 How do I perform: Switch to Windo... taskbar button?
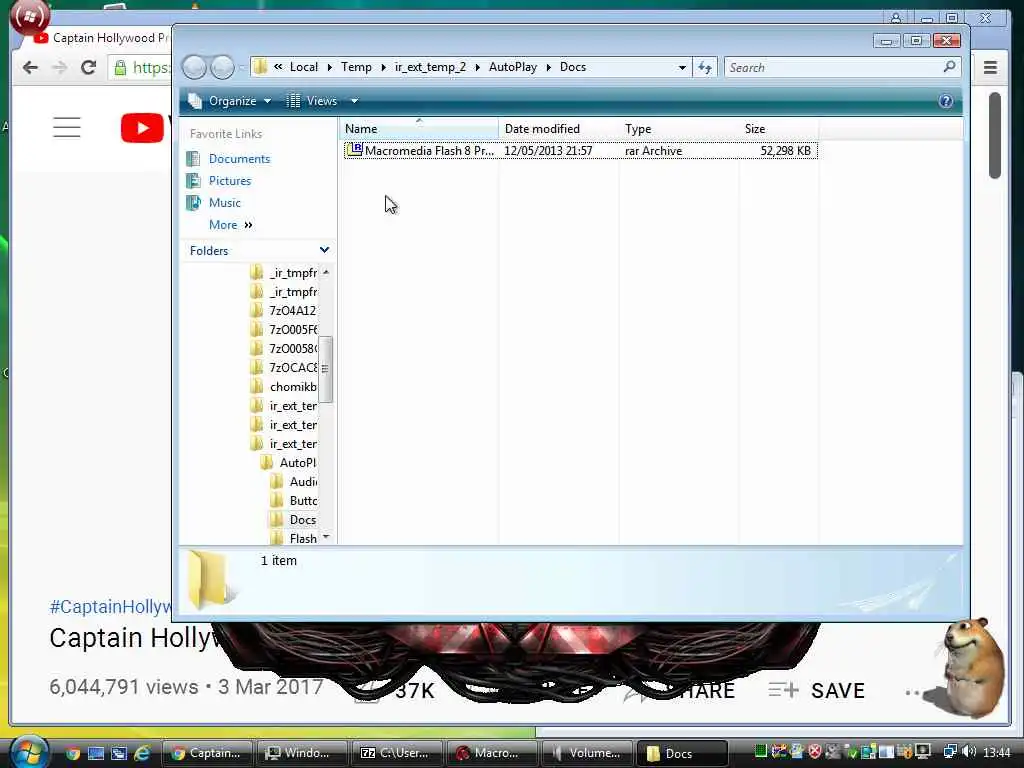pos(300,753)
